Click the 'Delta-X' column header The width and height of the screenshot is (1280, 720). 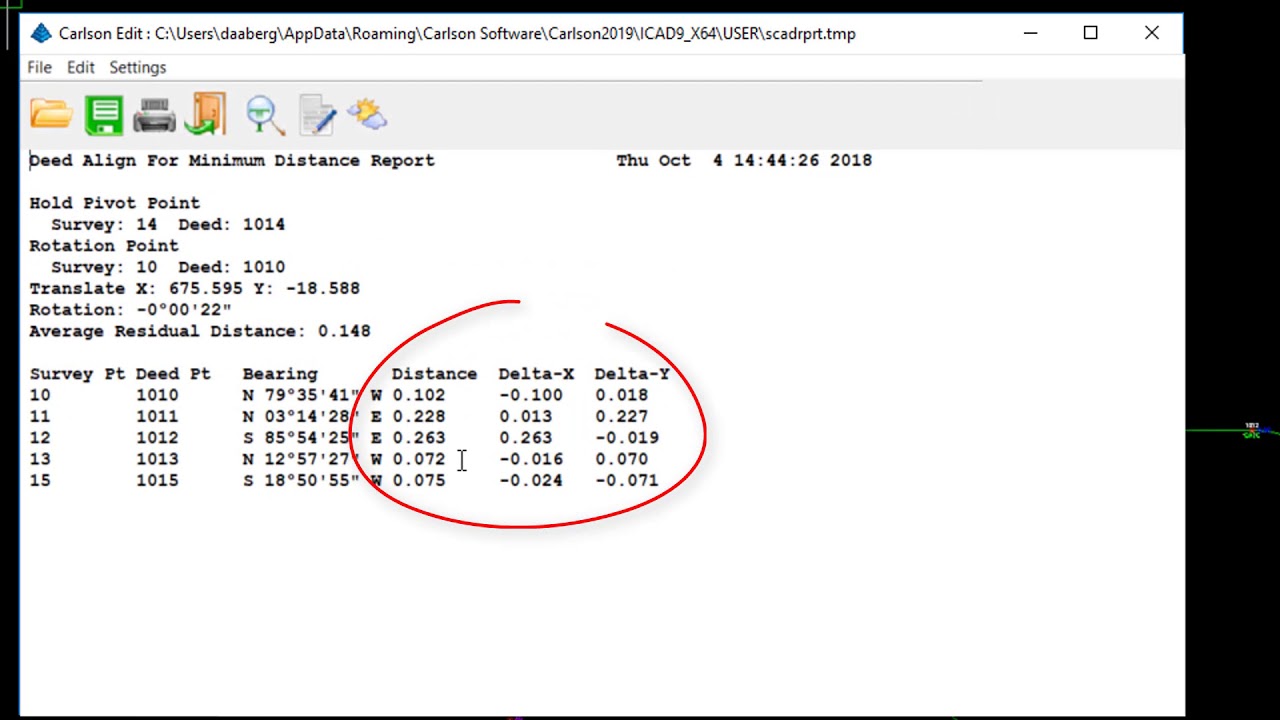tap(536, 374)
